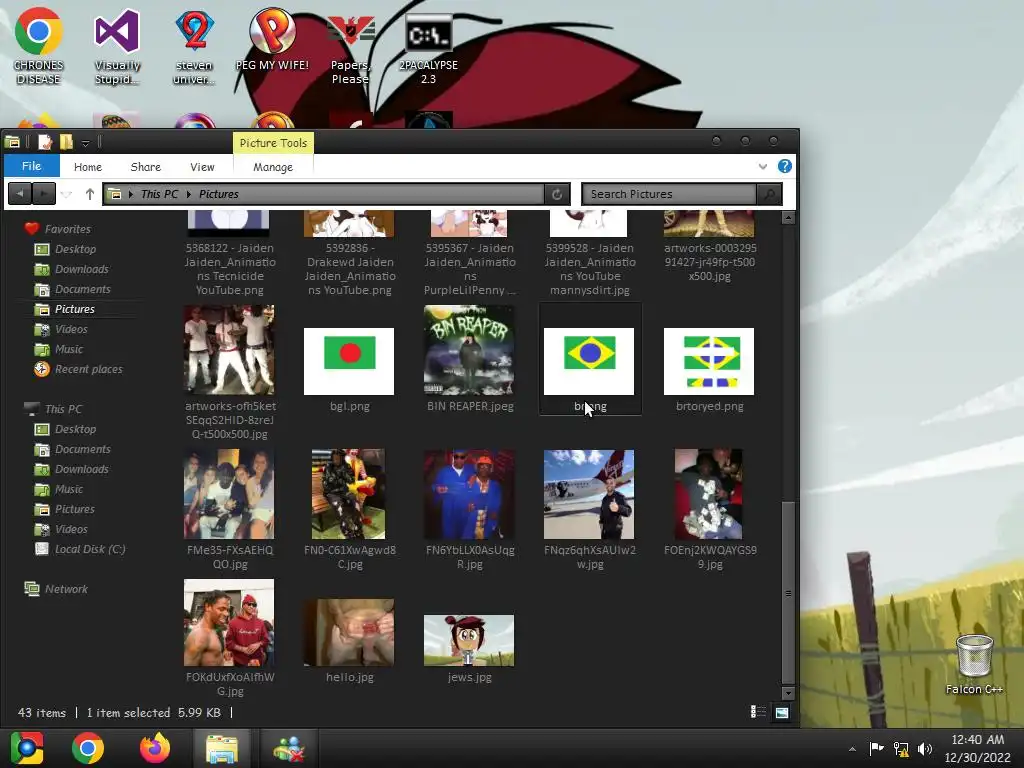Select Desktop under Favorites
This screenshot has height=768, width=1024.
tap(75, 249)
